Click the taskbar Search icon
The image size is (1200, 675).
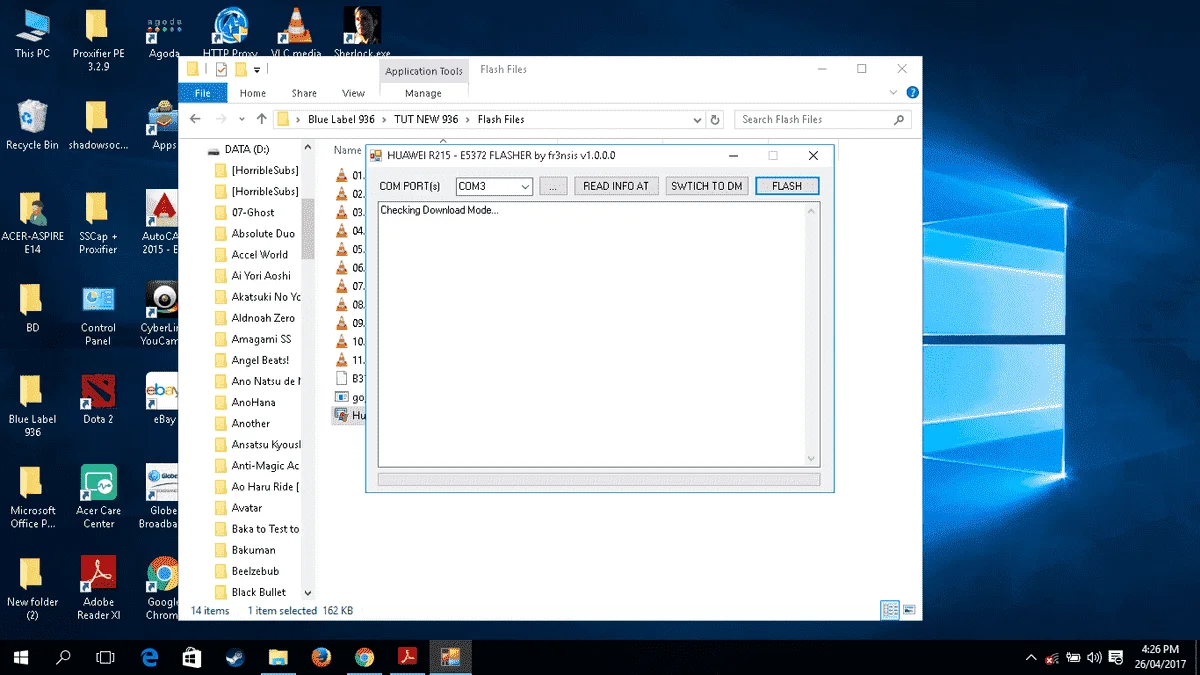point(64,657)
